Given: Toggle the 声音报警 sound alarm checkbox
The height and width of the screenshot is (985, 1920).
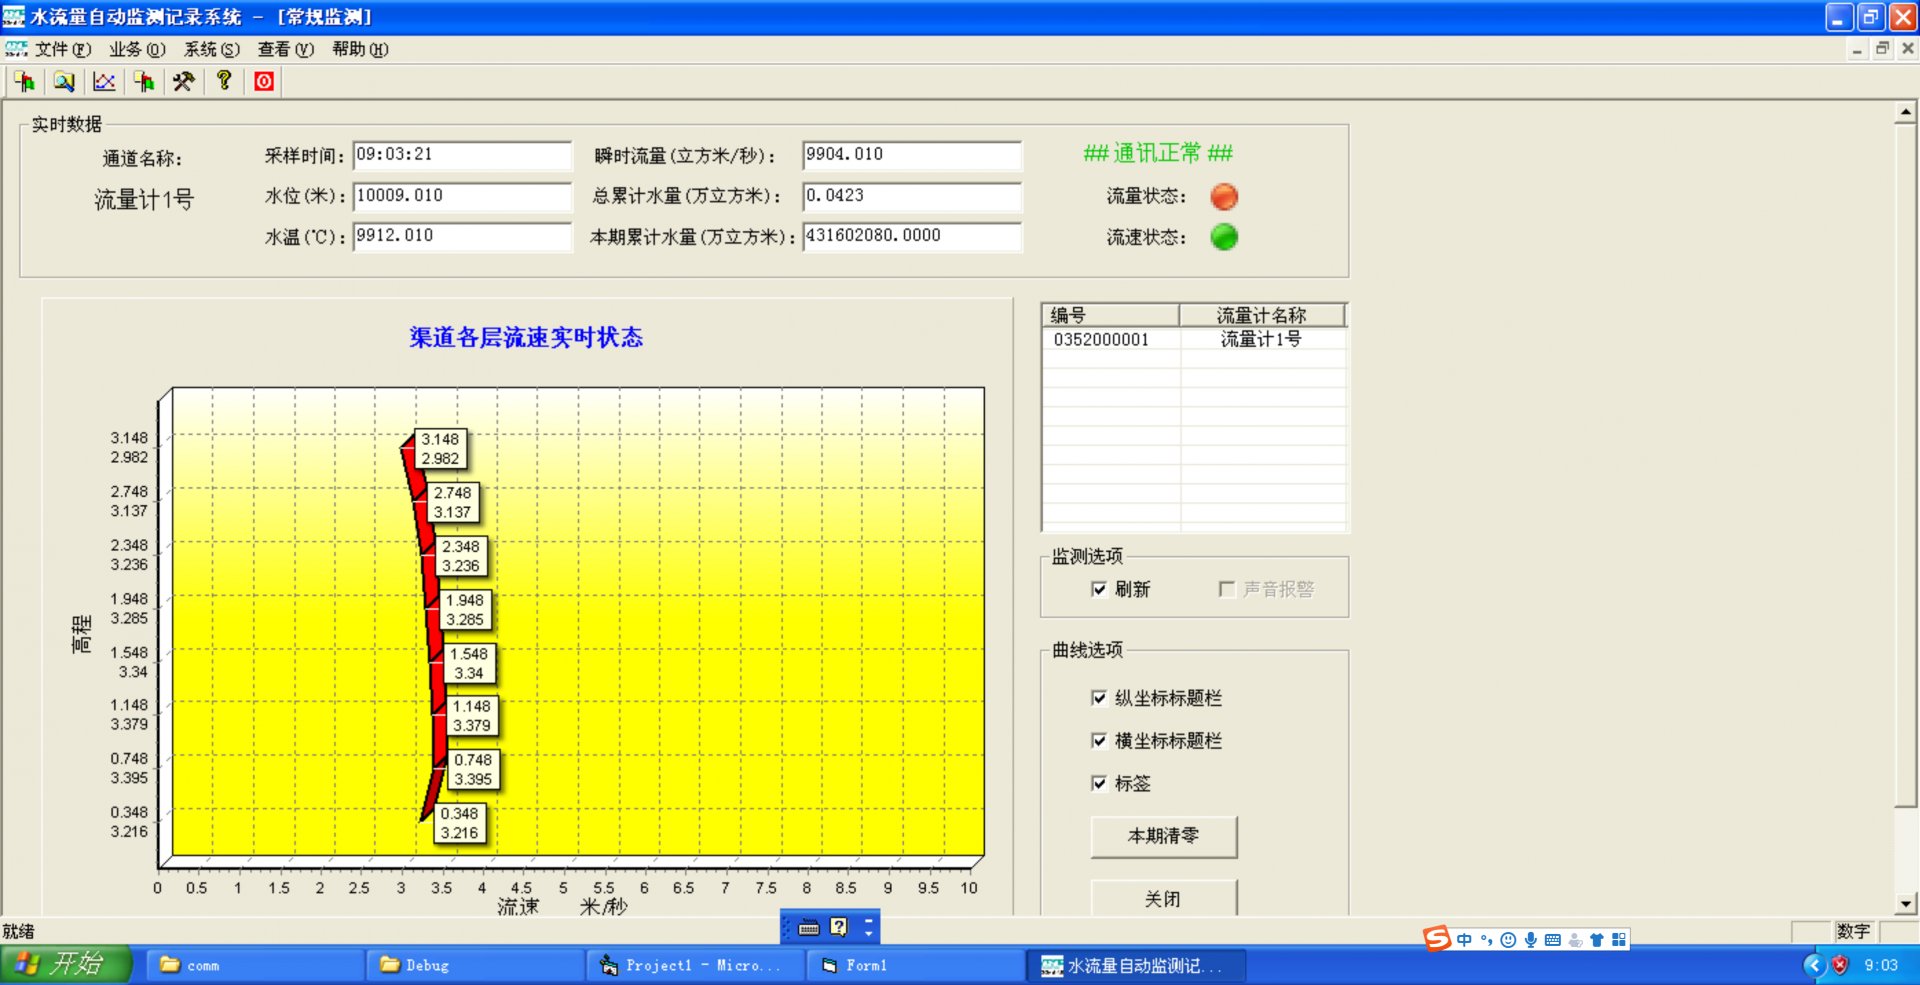Looking at the screenshot, I should tap(1227, 589).
